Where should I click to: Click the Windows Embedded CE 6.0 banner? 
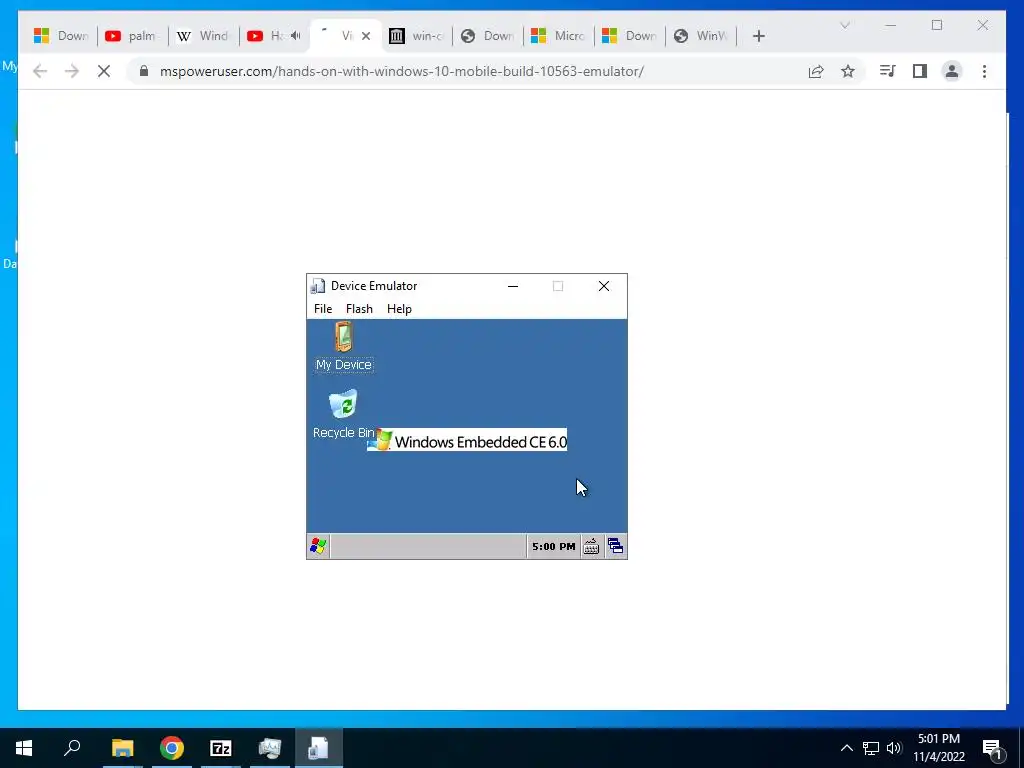pyautogui.click(x=467, y=441)
